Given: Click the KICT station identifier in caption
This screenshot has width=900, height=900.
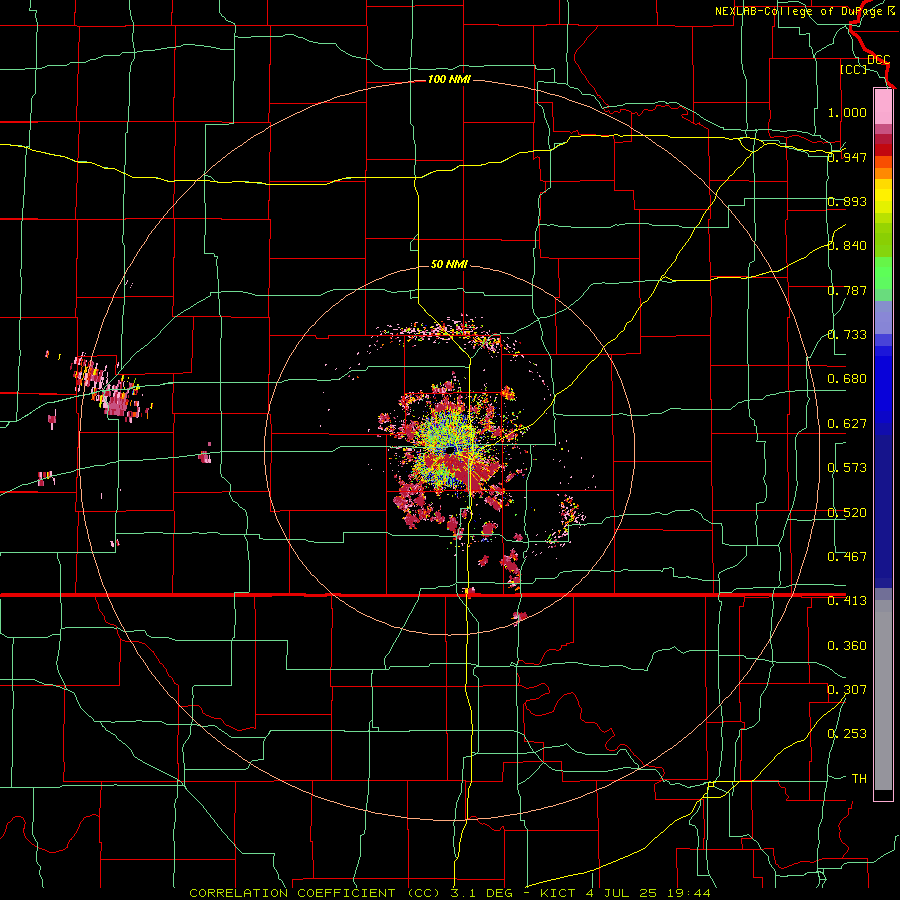Looking at the screenshot, I should [x=558, y=893].
